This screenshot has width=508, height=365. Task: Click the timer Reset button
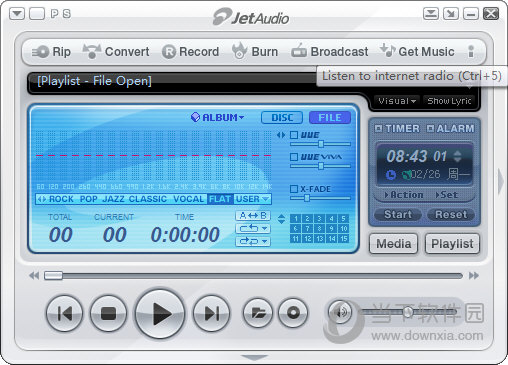coord(451,214)
